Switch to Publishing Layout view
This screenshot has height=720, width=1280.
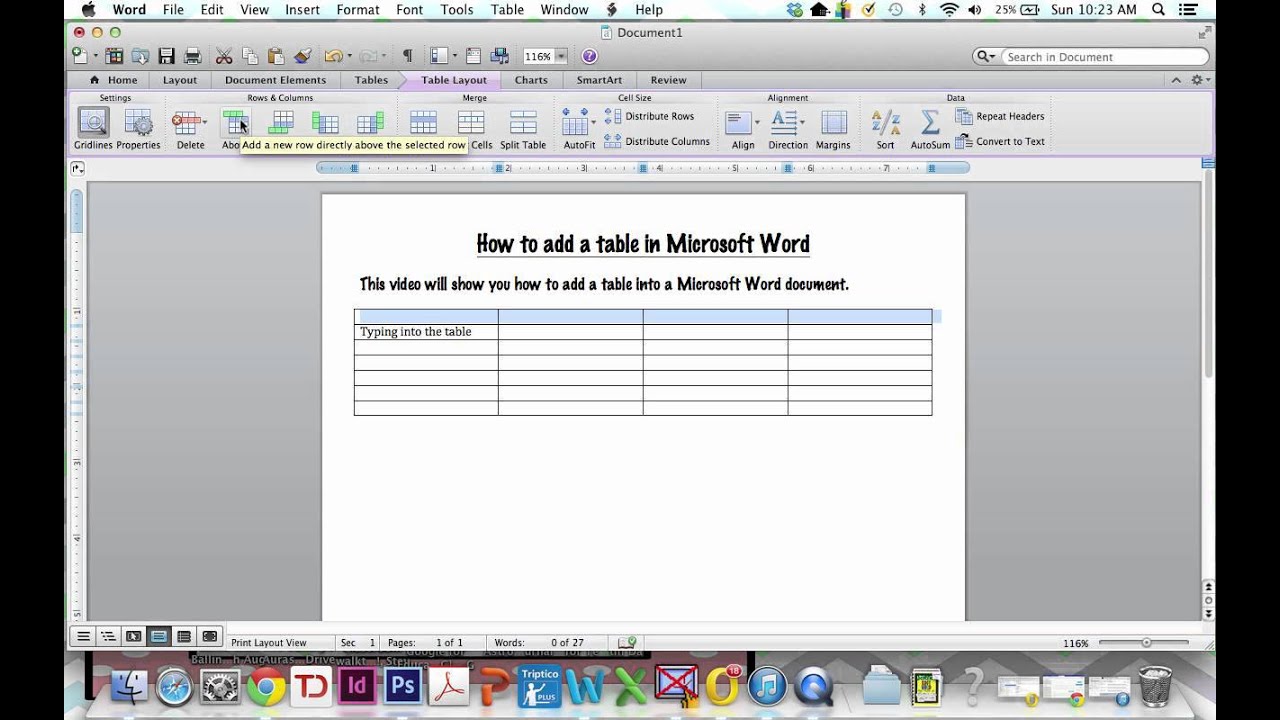click(133, 636)
